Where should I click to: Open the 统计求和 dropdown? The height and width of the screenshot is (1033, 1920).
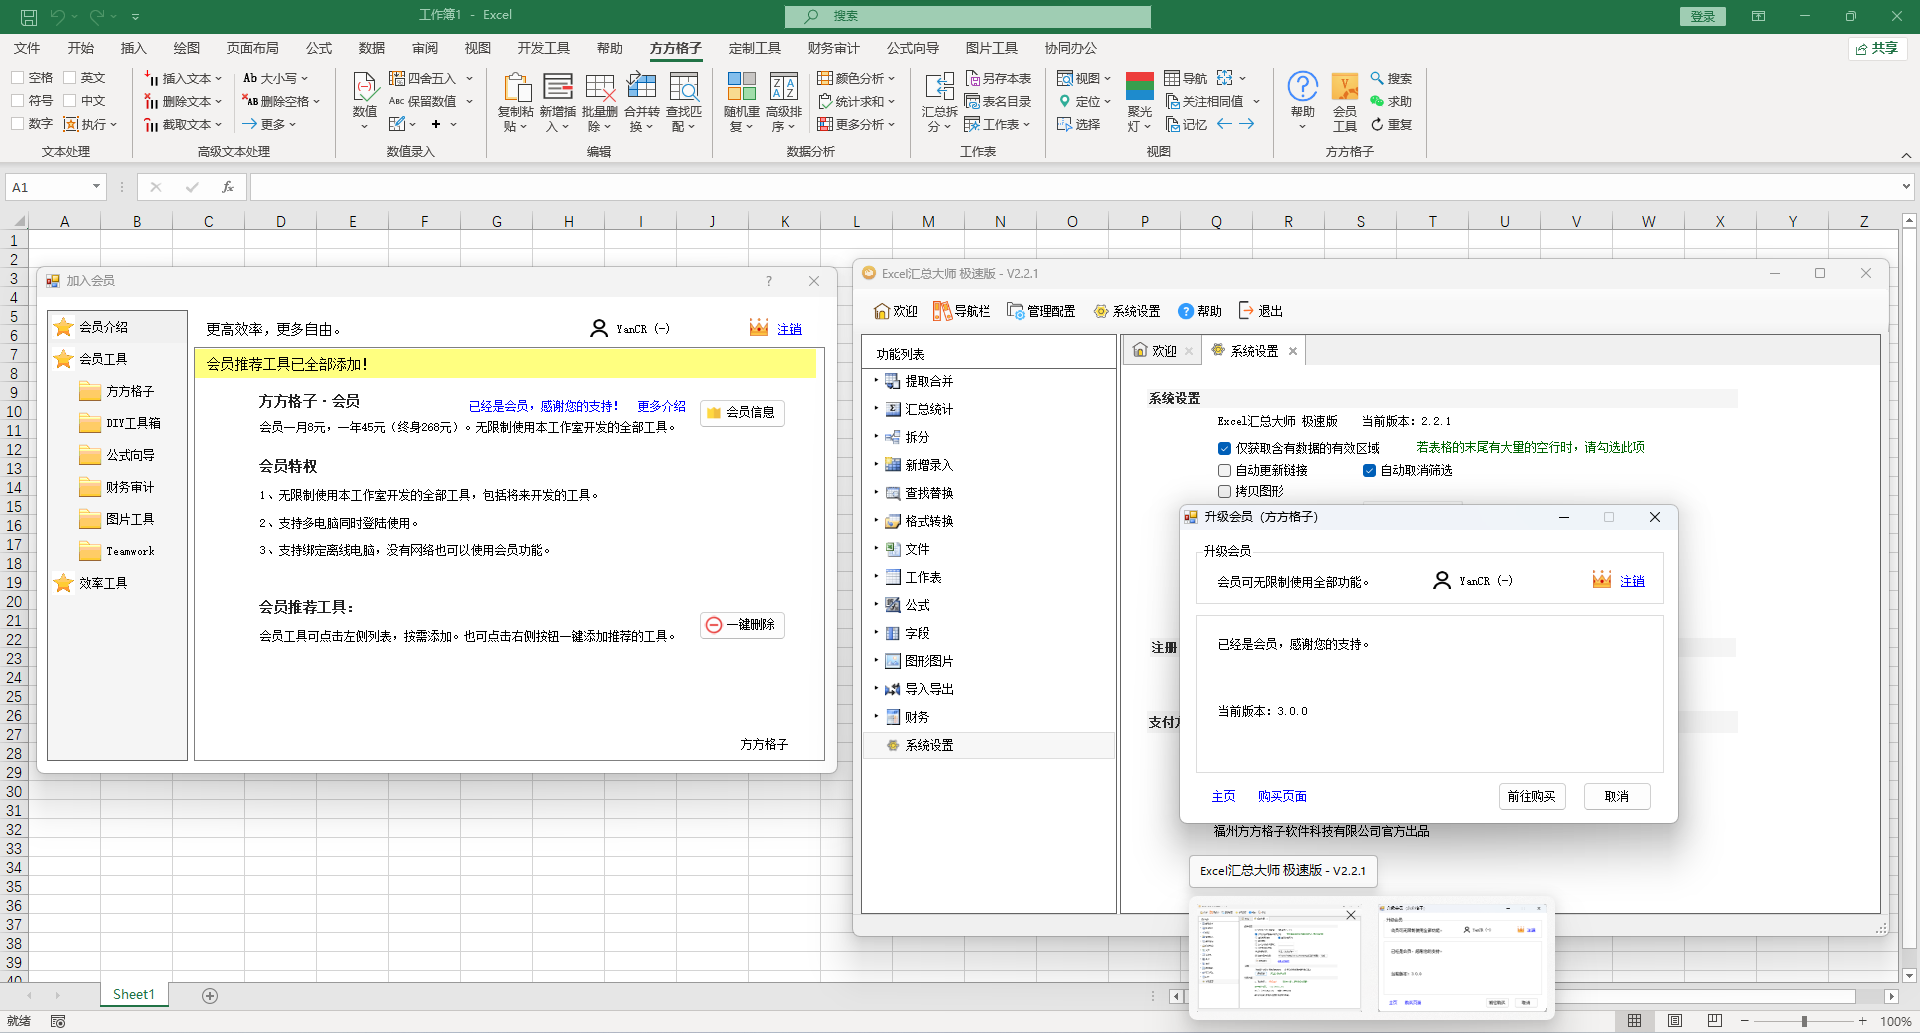pos(857,101)
